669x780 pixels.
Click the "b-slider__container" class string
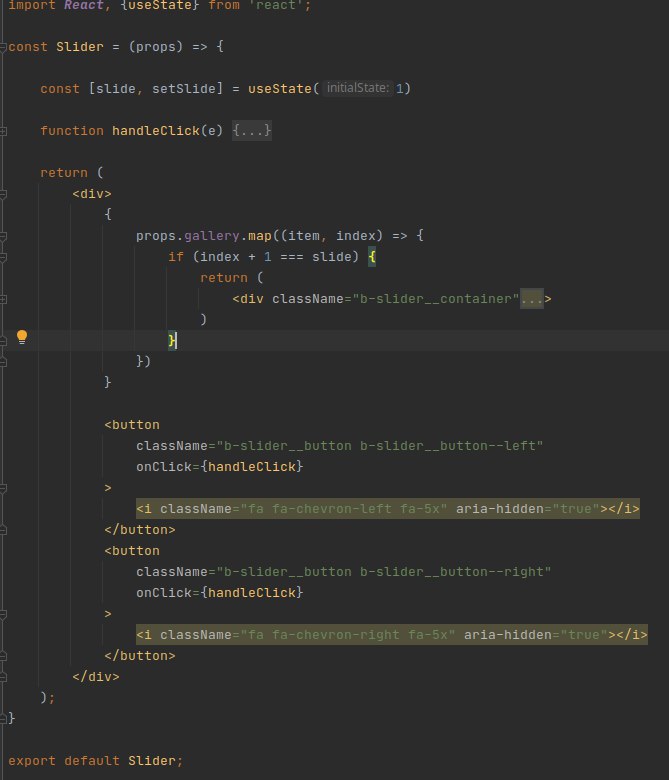coord(436,299)
